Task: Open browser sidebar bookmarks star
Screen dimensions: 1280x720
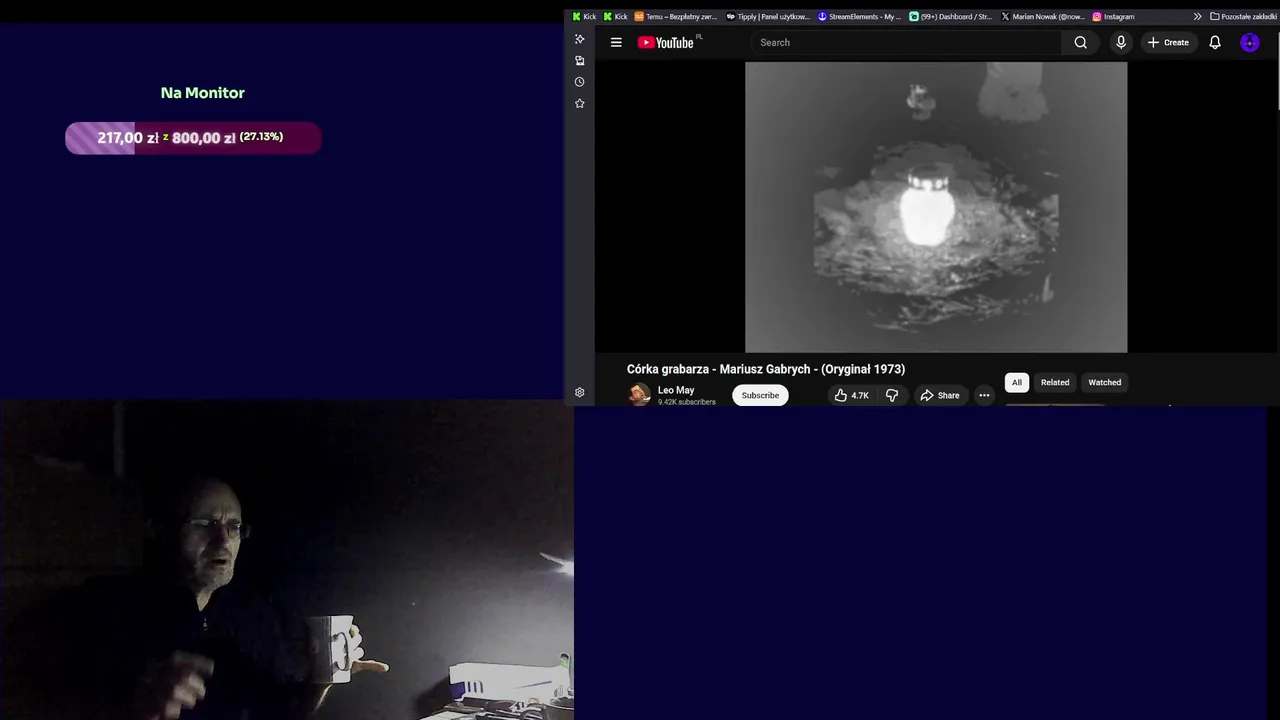Action: [x=579, y=103]
